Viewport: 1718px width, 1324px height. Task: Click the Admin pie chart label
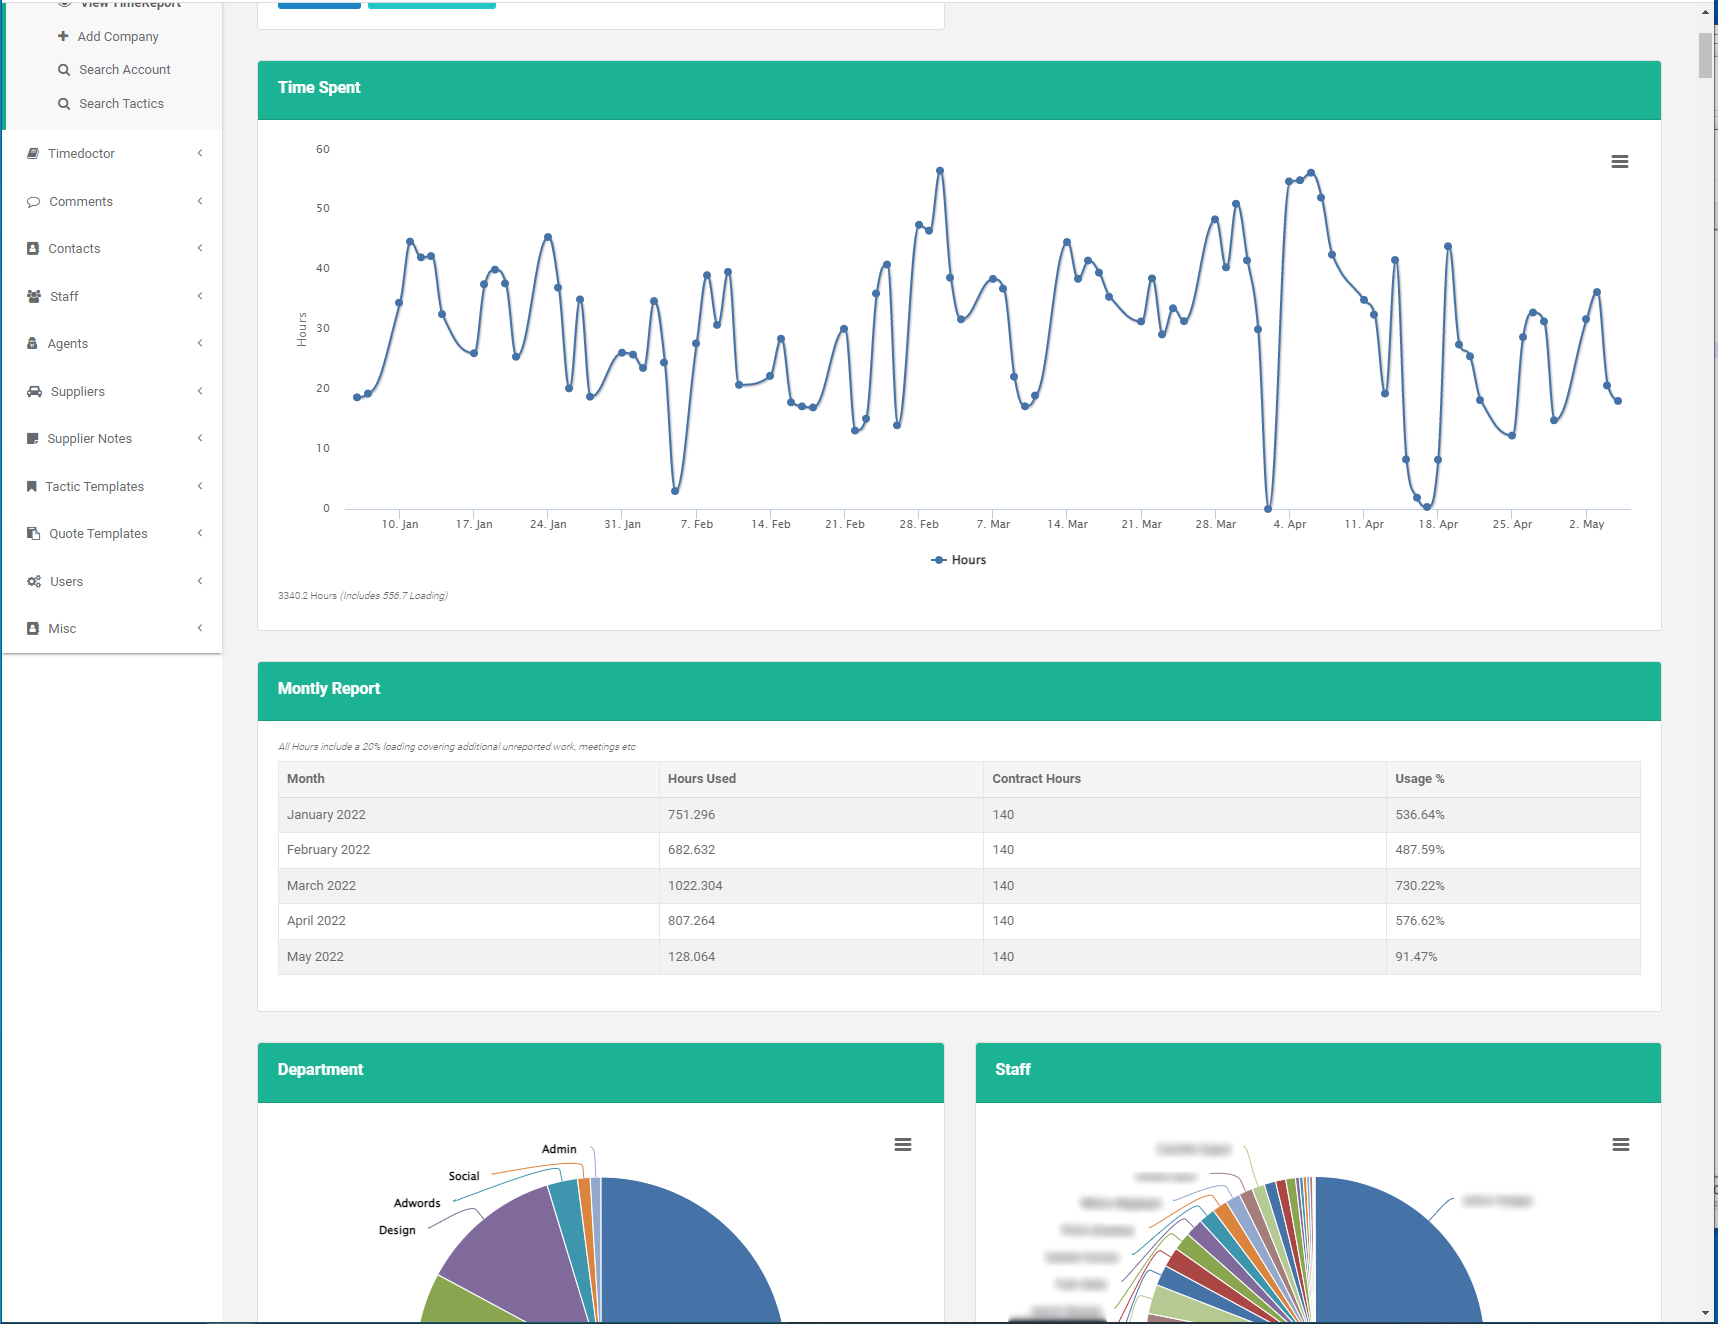(x=559, y=1150)
